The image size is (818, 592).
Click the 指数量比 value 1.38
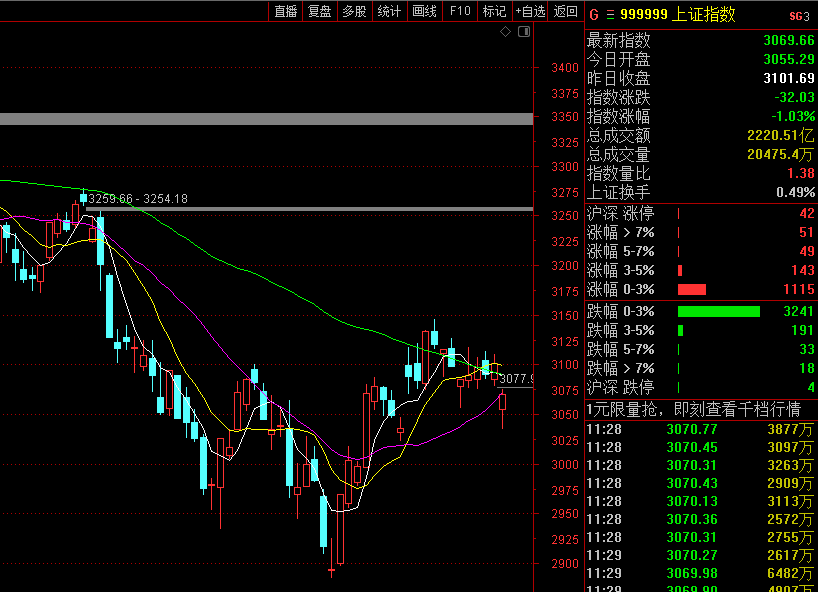[x=800, y=173]
